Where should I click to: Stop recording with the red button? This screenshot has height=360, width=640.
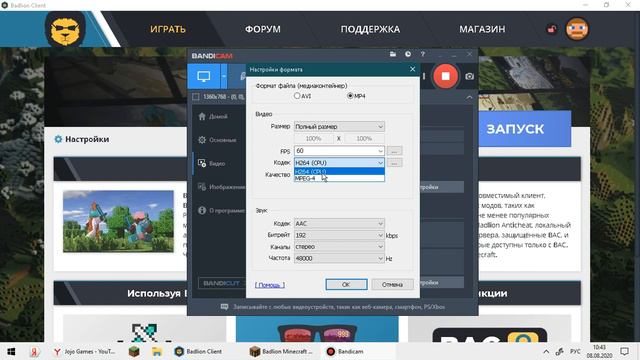point(445,76)
